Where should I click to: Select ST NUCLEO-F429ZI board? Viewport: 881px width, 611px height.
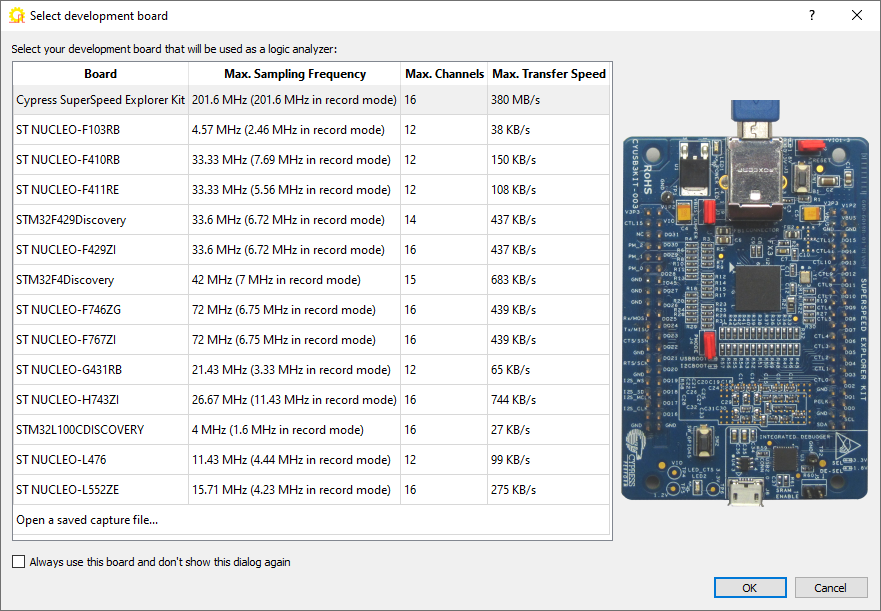pos(311,250)
